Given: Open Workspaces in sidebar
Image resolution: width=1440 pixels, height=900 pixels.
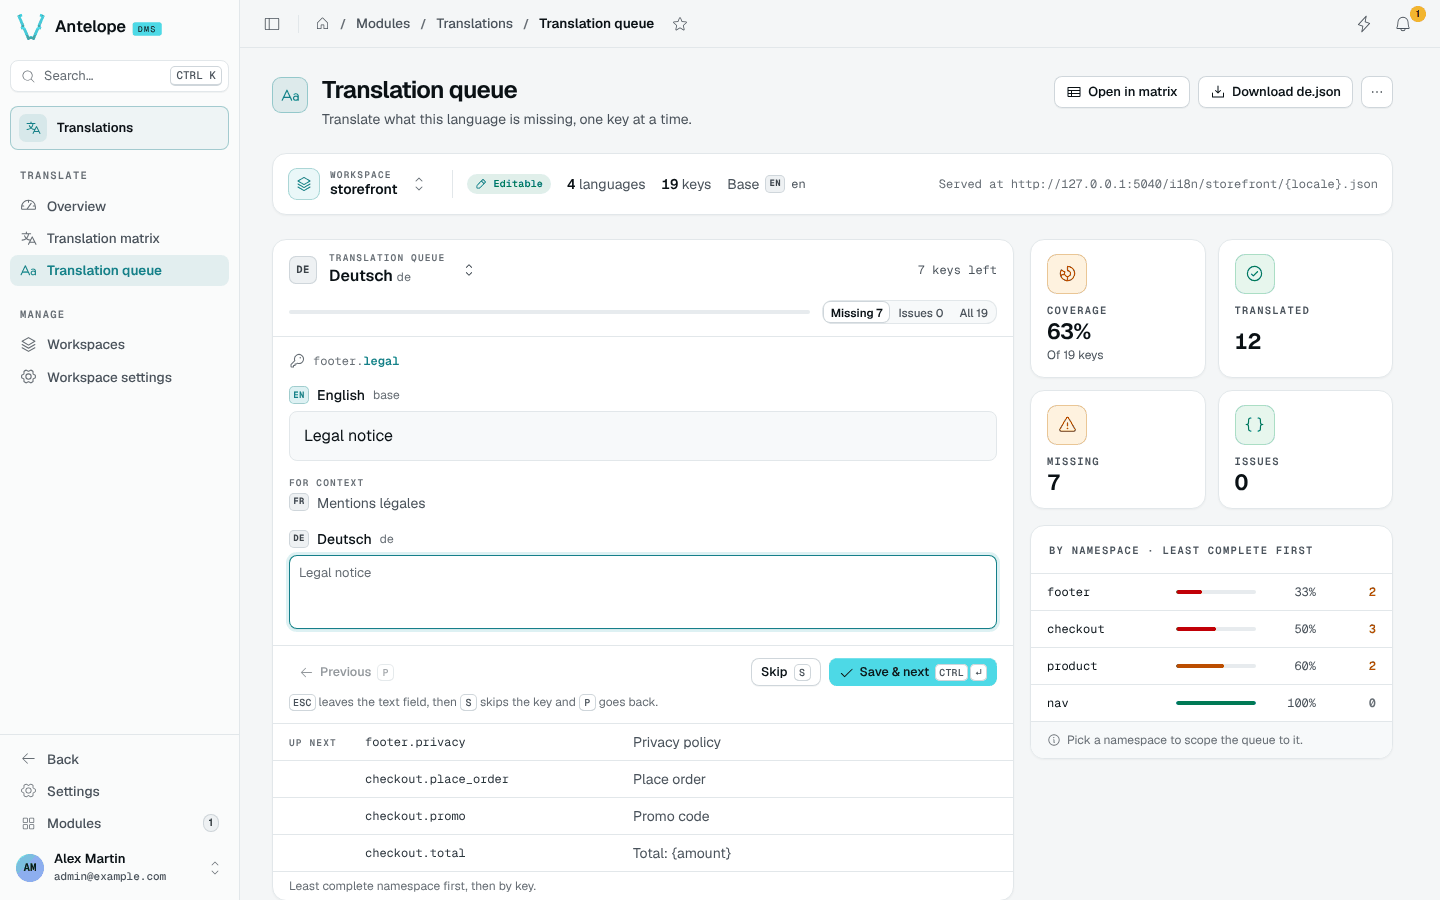Looking at the screenshot, I should click(x=119, y=344).
